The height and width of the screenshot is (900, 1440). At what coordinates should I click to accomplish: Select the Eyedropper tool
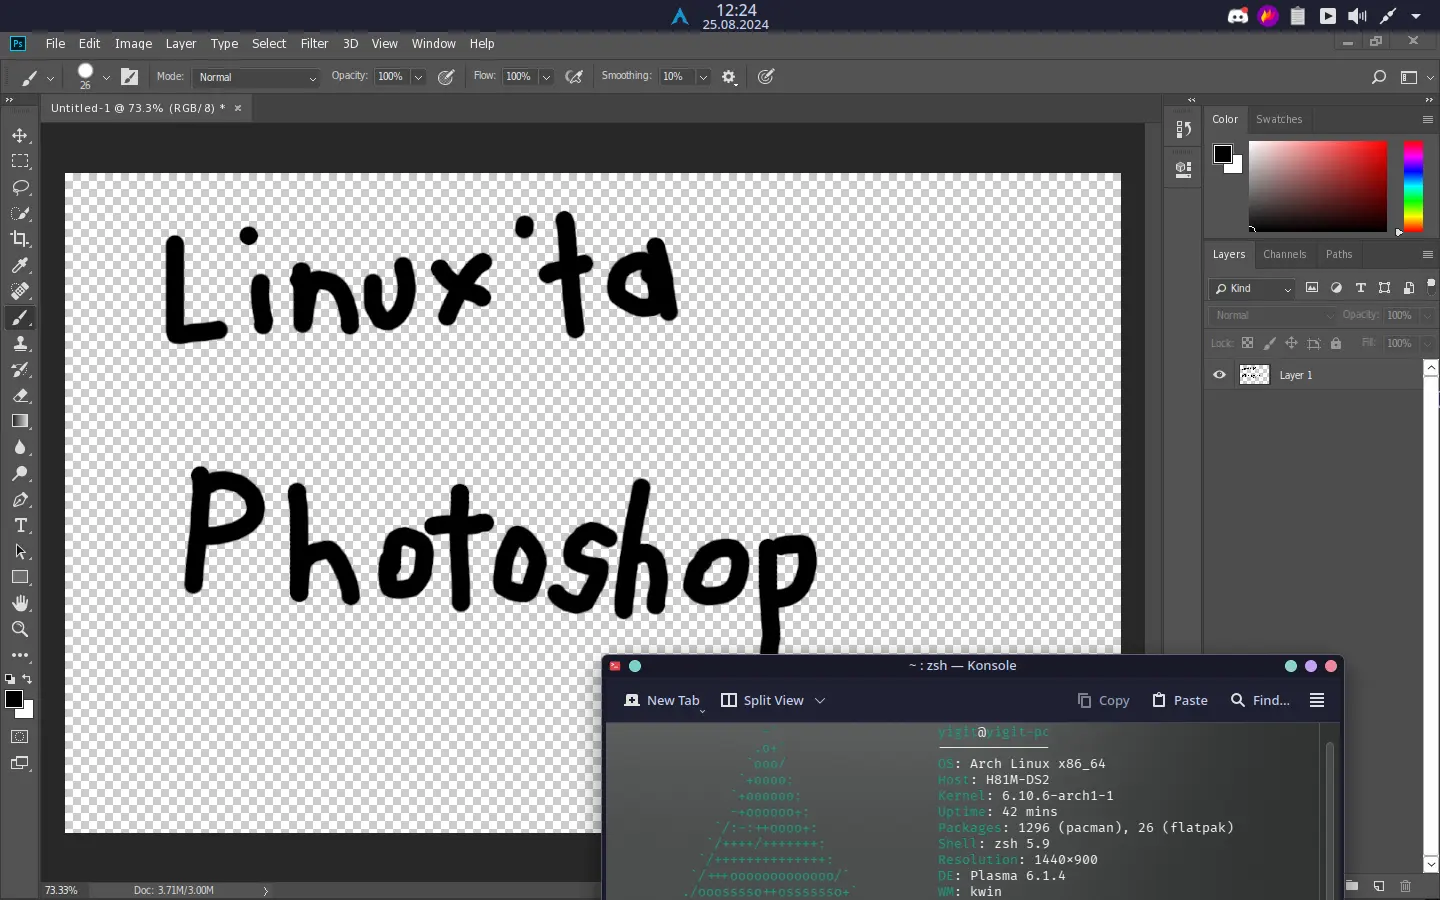(20, 265)
